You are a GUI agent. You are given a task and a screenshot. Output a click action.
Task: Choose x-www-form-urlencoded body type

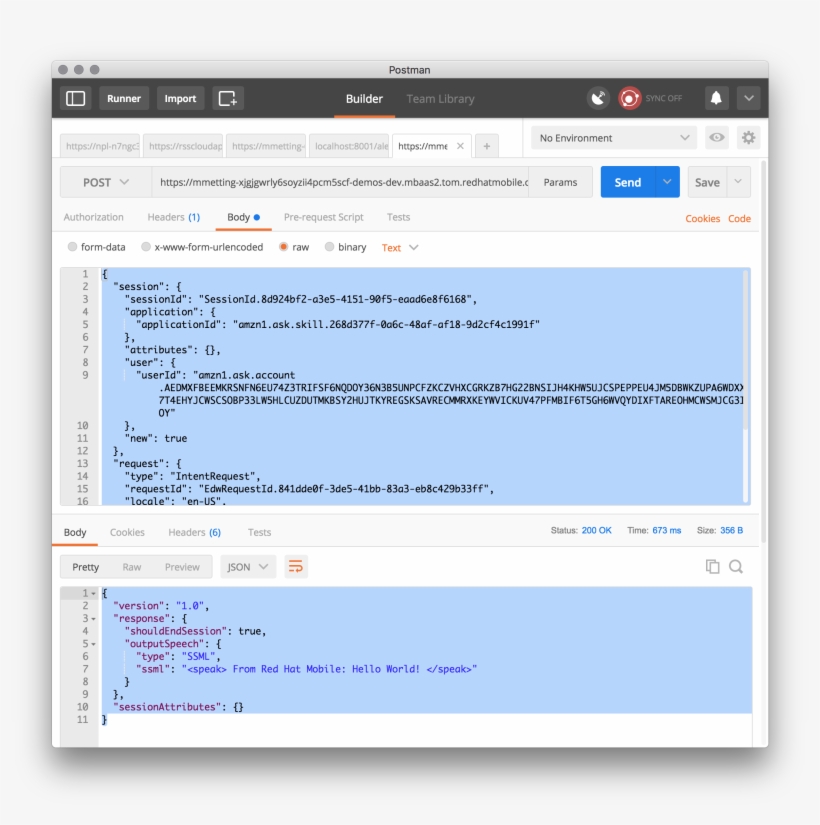tap(146, 247)
